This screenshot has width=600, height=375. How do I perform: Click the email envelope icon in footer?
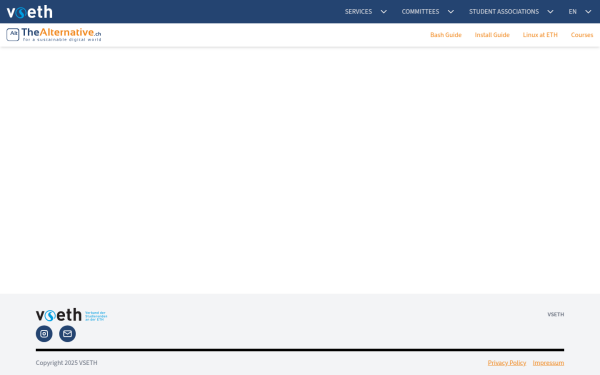point(67,334)
